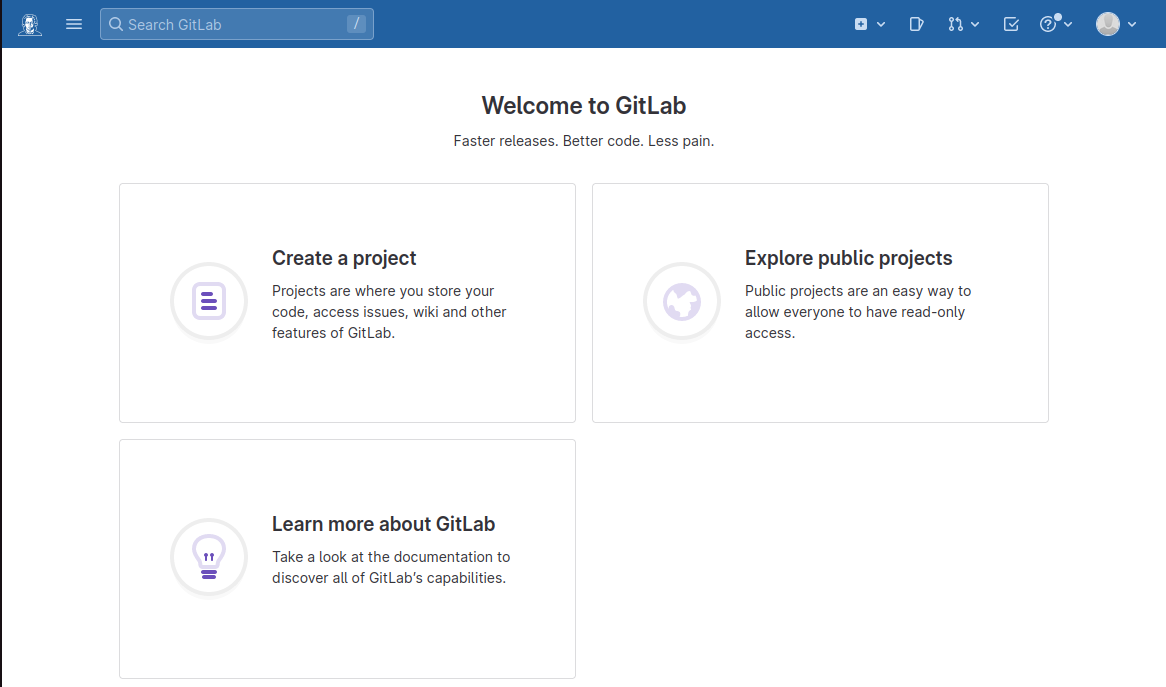The width and height of the screenshot is (1166, 687).
Task: Open the hamburger main menu
Action: 74,25
